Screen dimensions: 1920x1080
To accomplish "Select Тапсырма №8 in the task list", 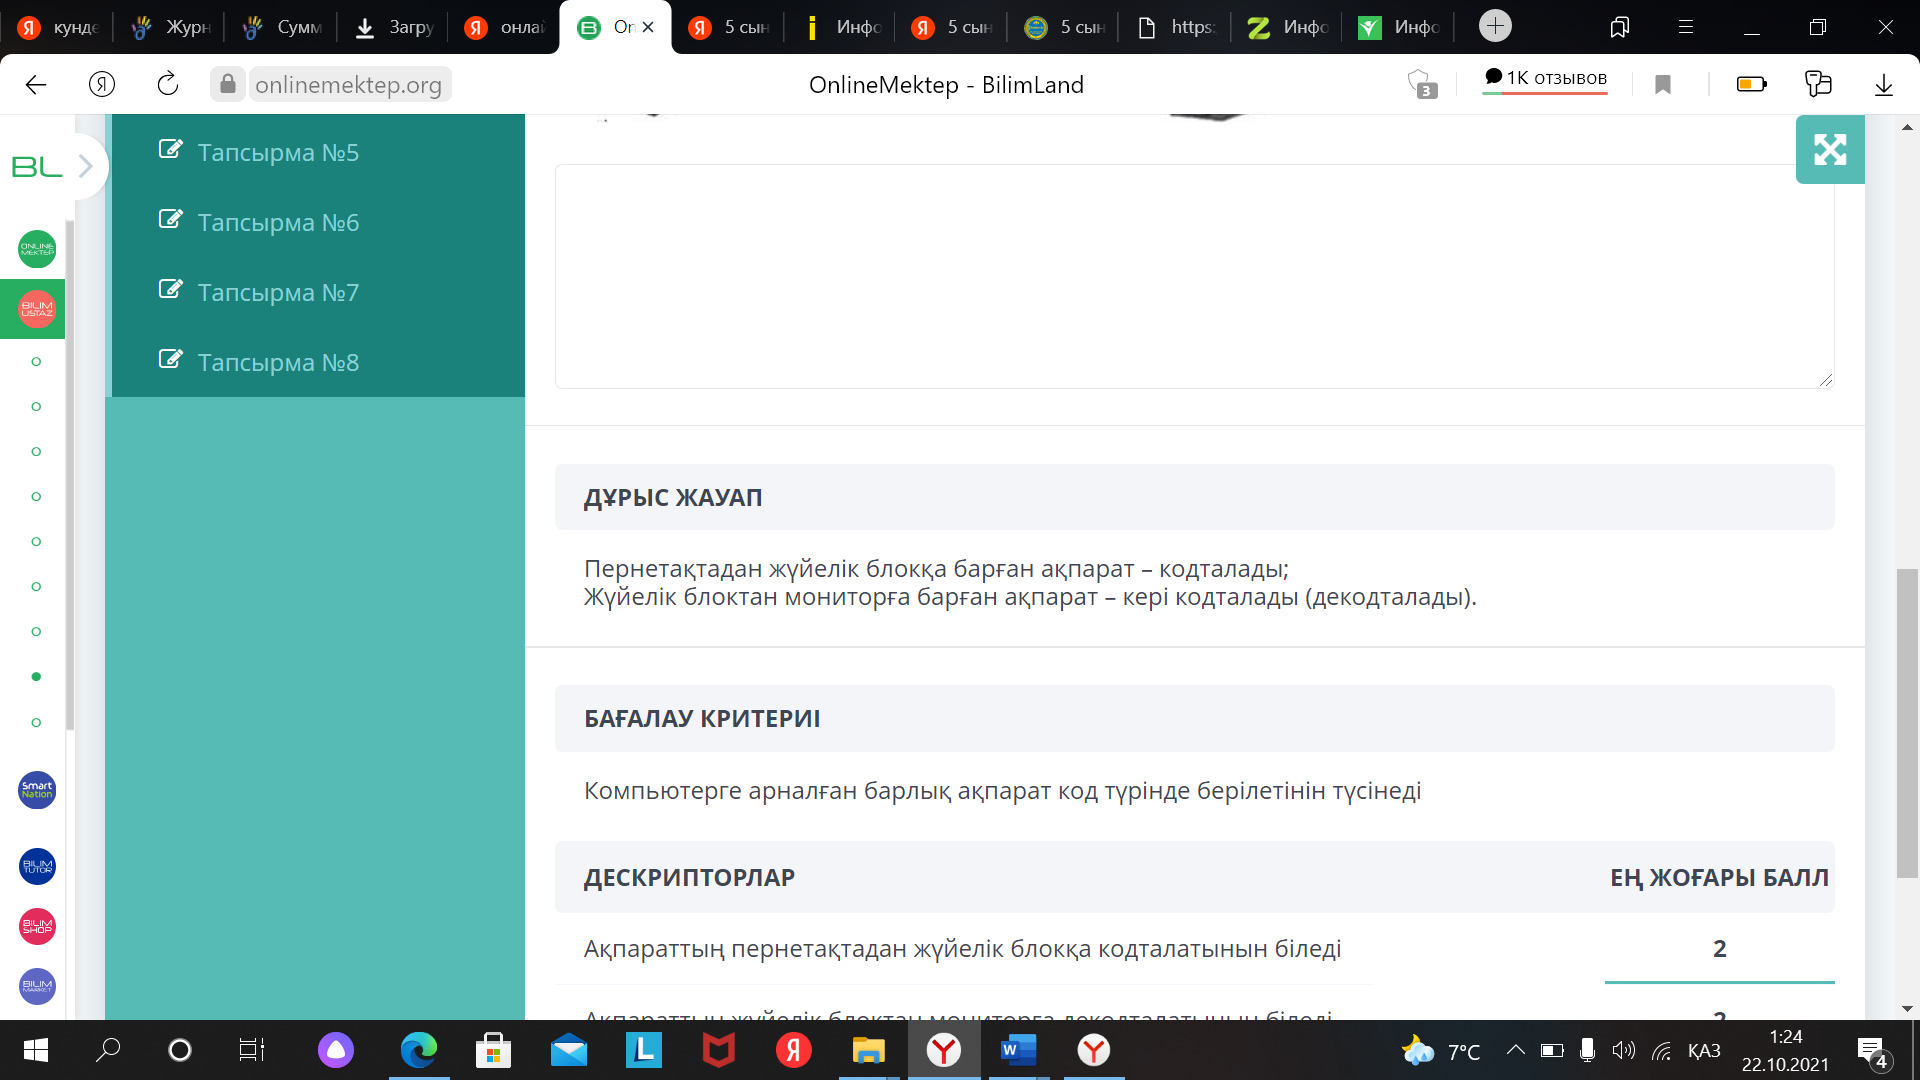I will [278, 362].
